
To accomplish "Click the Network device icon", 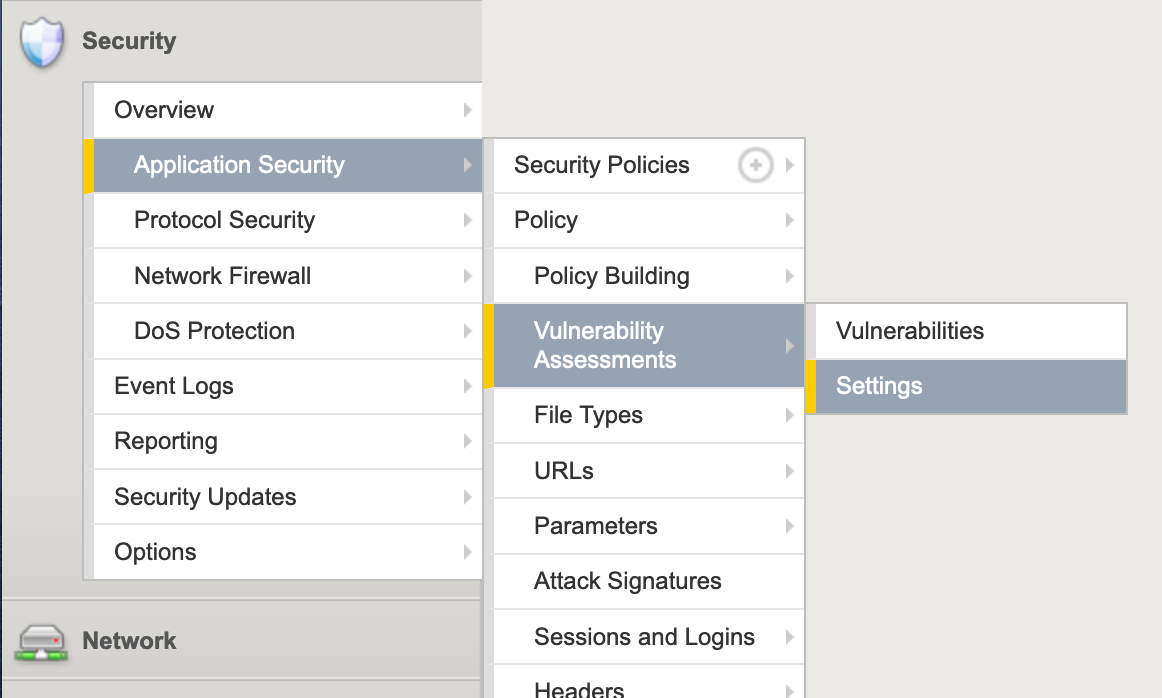I will (42, 642).
